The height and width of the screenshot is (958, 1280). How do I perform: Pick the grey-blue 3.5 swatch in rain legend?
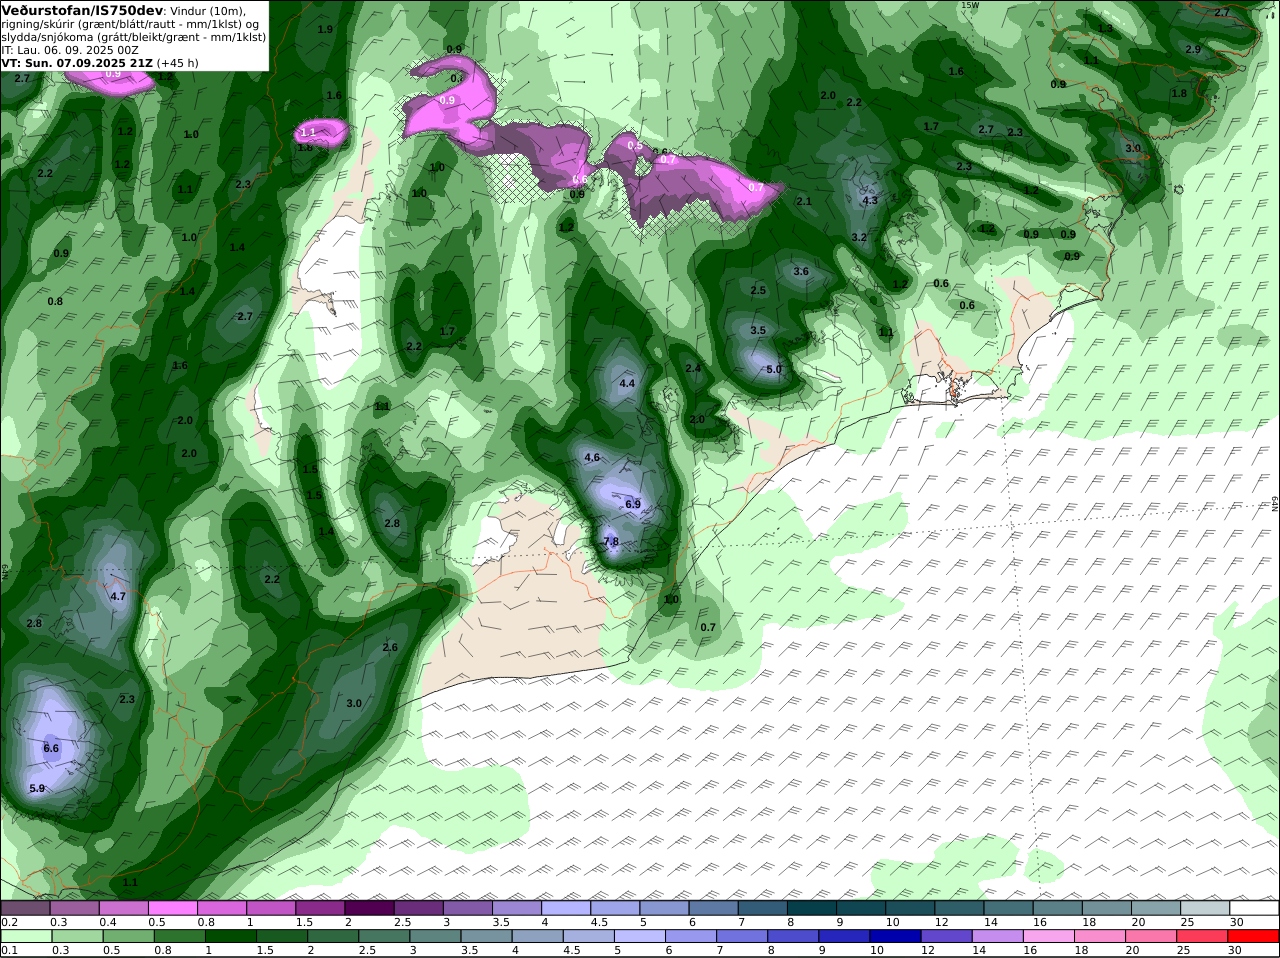point(486,936)
